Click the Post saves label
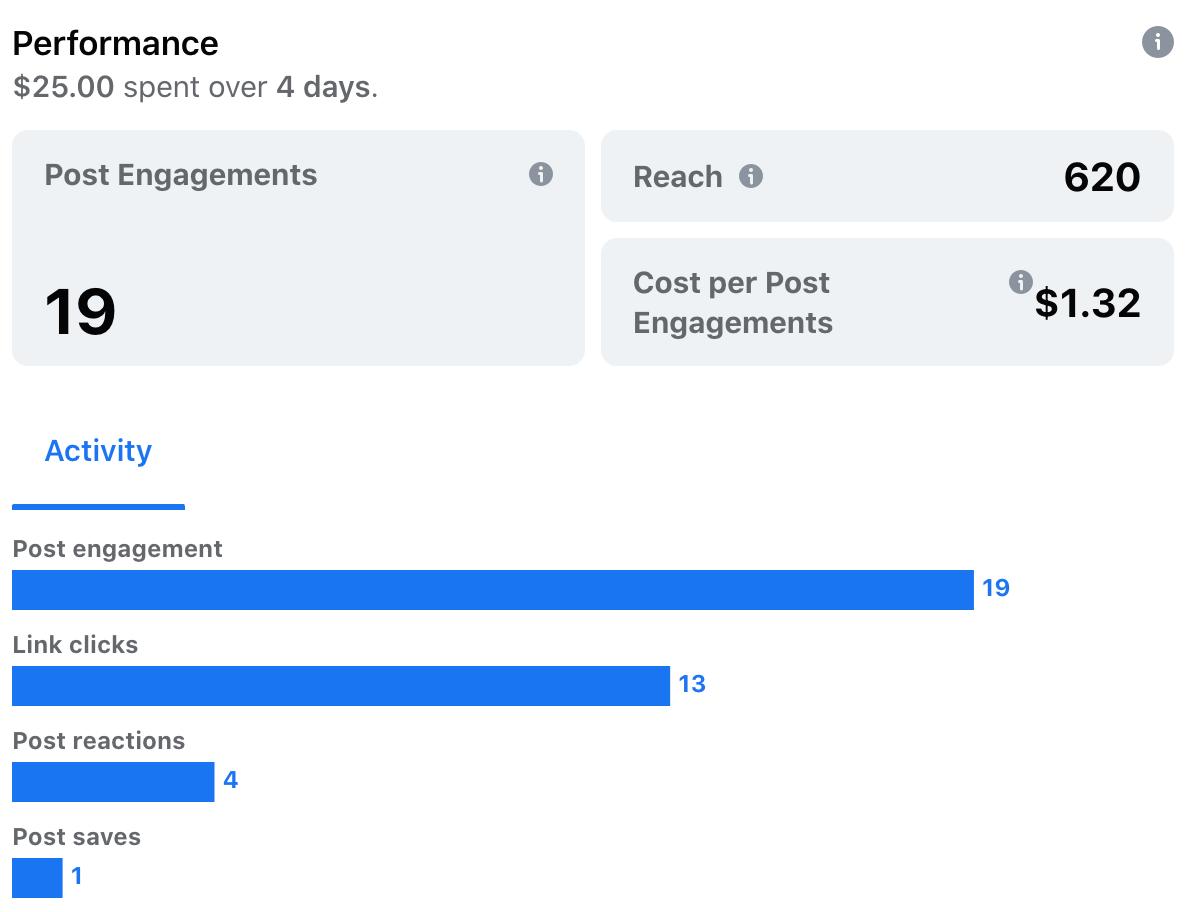Image resolution: width=1198 pixels, height=912 pixels. click(x=77, y=837)
